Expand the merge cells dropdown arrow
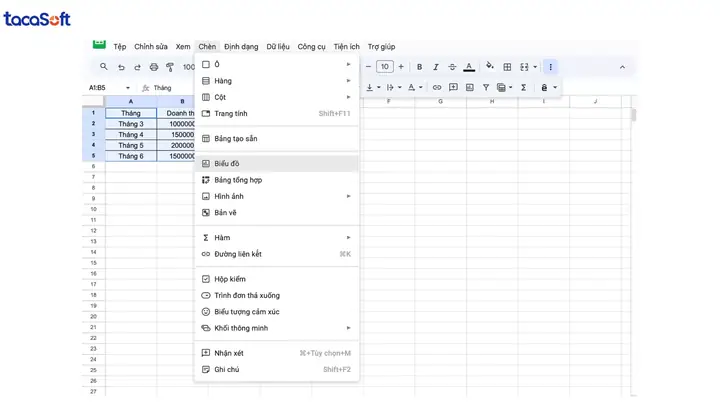 pos(535,67)
